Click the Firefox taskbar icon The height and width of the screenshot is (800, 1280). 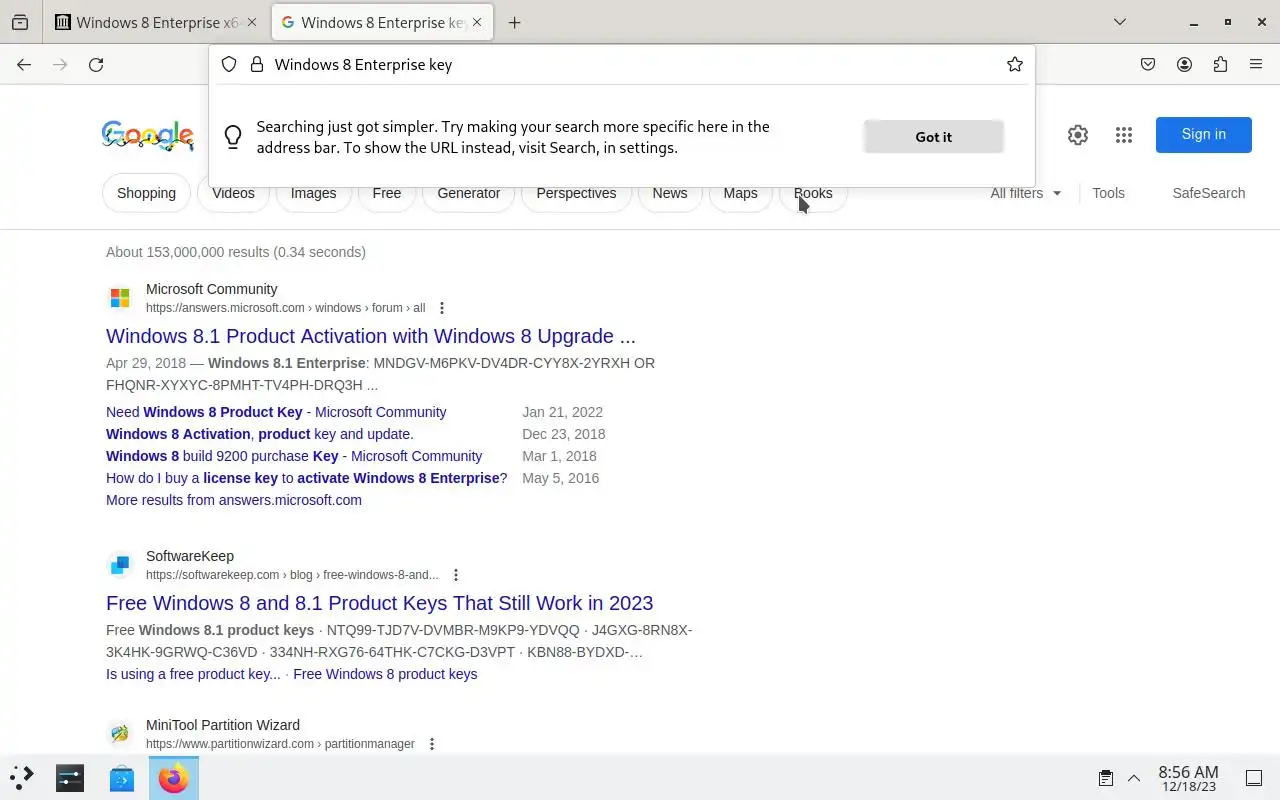click(174, 777)
